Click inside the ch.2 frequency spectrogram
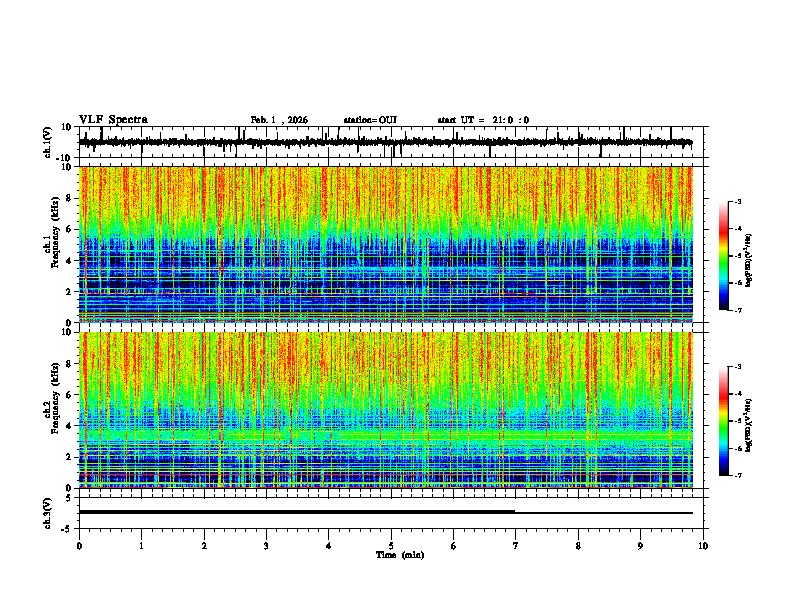792x612 pixels. (x=386, y=410)
